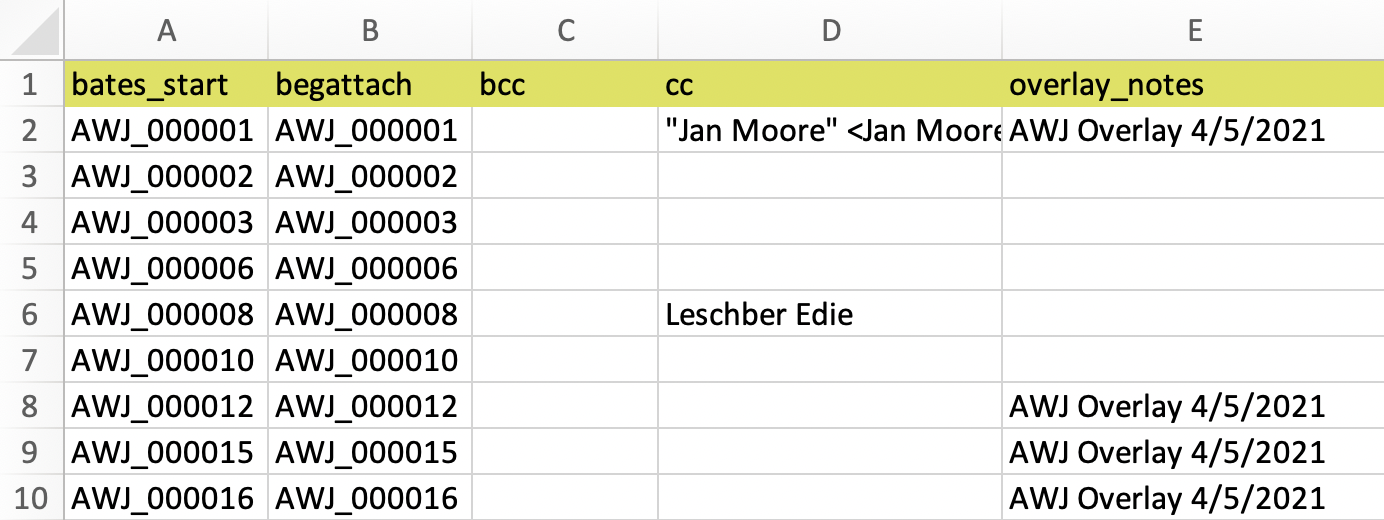The image size is (1384, 520).
Task: Select column A header
Action: (167, 30)
